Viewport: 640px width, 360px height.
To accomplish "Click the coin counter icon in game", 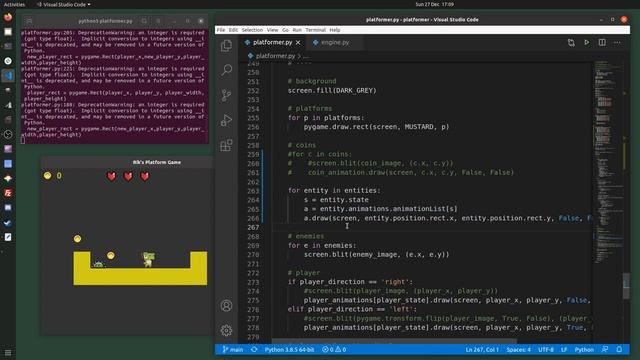I will click(x=47, y=176).
